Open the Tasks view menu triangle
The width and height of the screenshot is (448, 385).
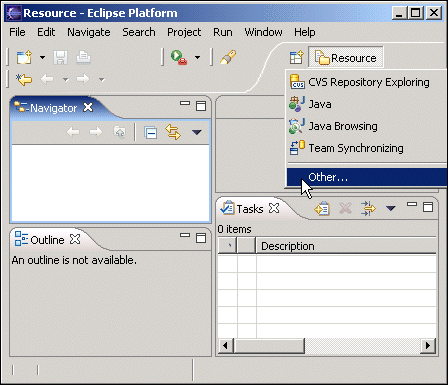click(x=391, y=209)
